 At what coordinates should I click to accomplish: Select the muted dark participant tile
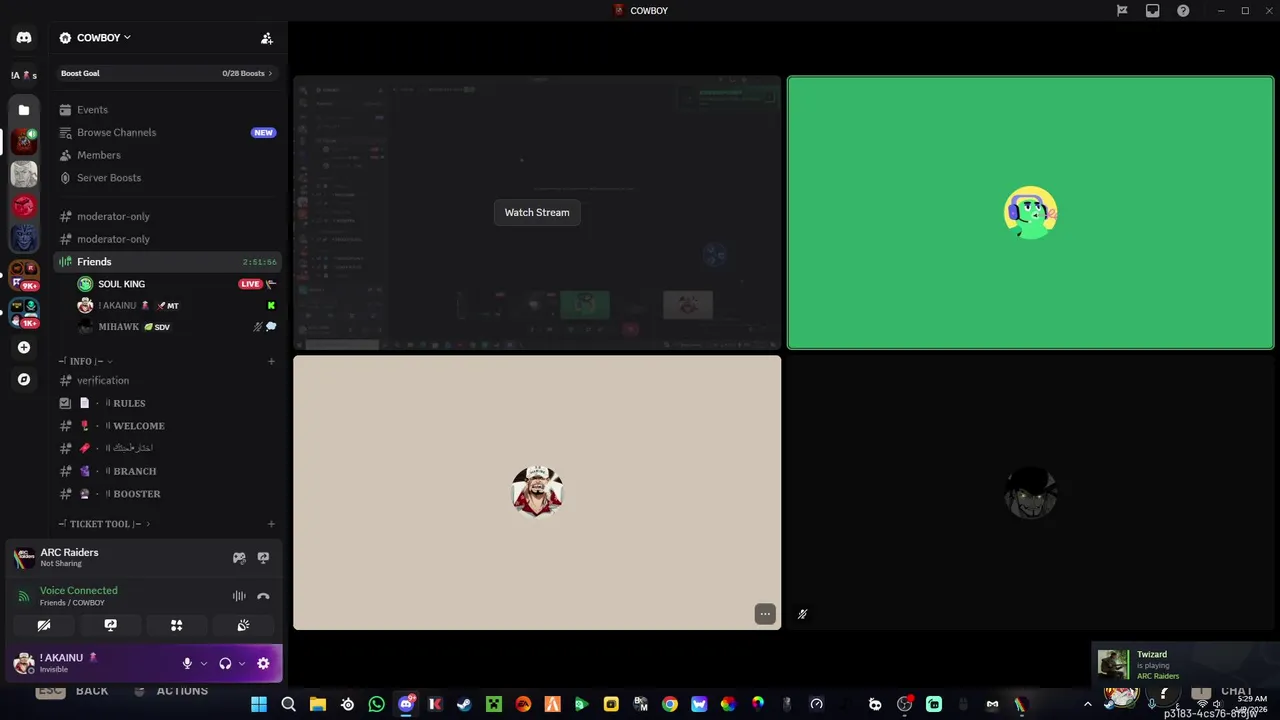[1030, 492]
